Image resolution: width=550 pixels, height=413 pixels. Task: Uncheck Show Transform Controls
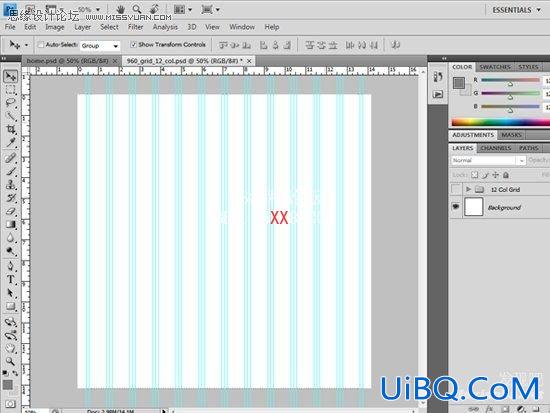[133, 45]
